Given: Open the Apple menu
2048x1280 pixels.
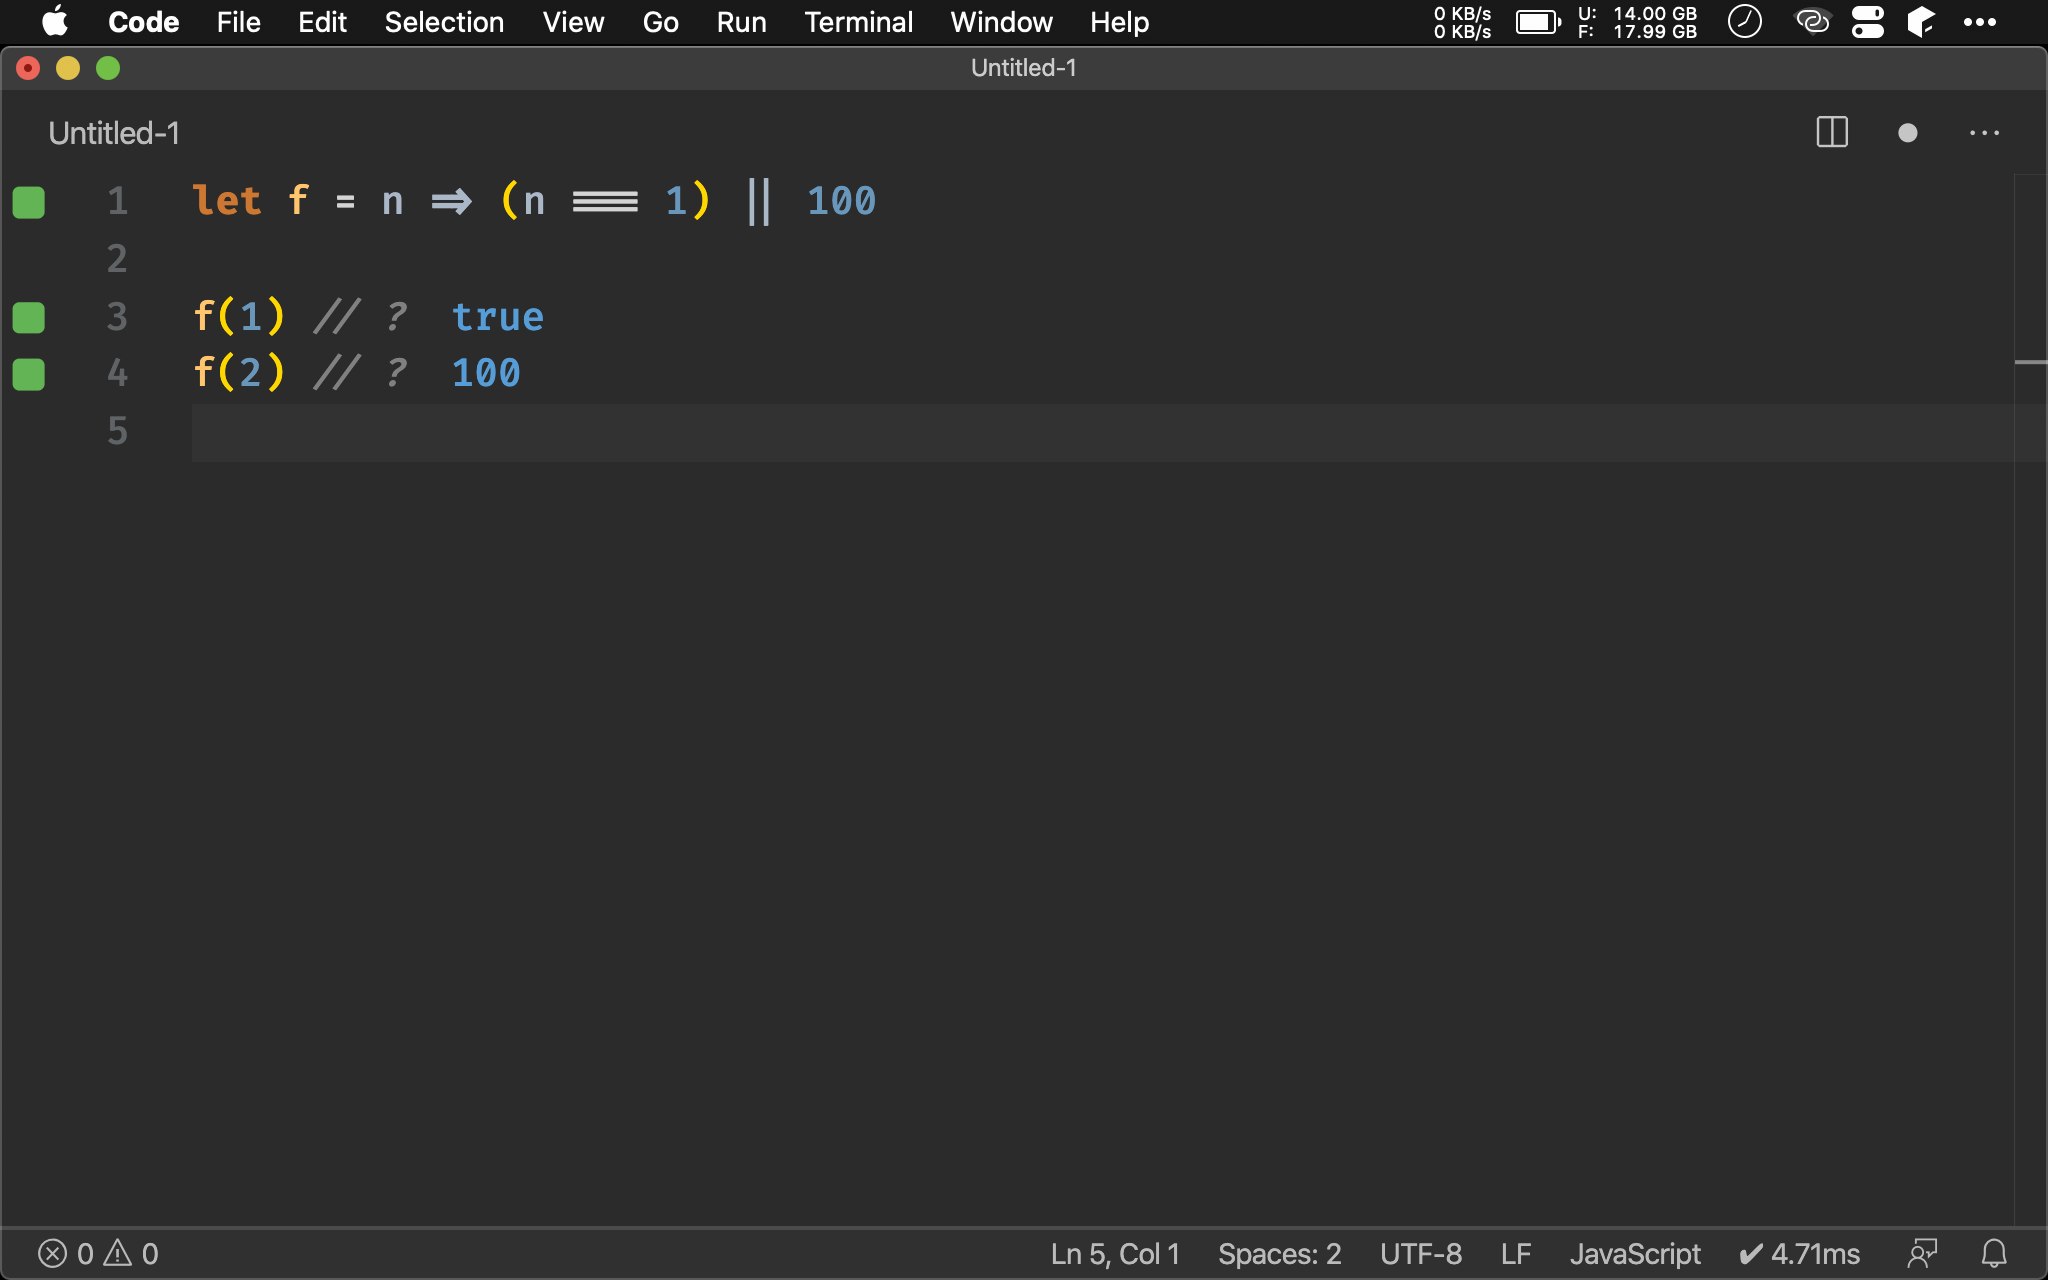Looking at the screenshot, I should (55, 21).
